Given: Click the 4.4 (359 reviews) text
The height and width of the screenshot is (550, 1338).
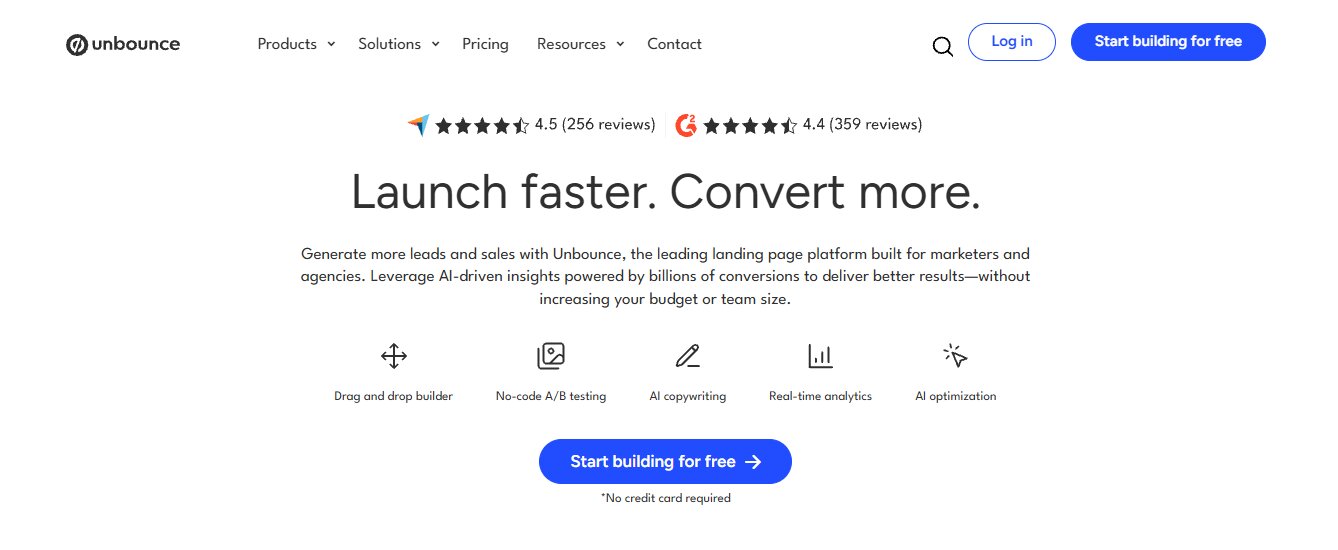Looking at the screenshot, I should tap(862, 125).
